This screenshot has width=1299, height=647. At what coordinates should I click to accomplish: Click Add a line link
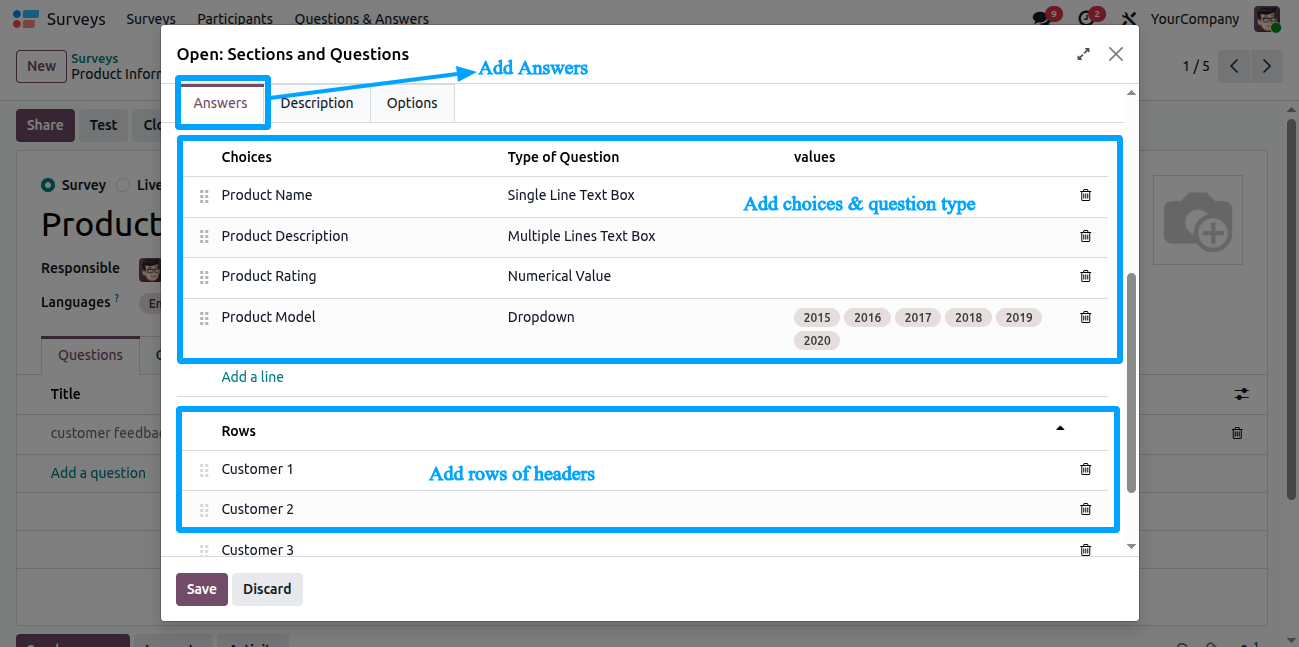tap(252, 377)
